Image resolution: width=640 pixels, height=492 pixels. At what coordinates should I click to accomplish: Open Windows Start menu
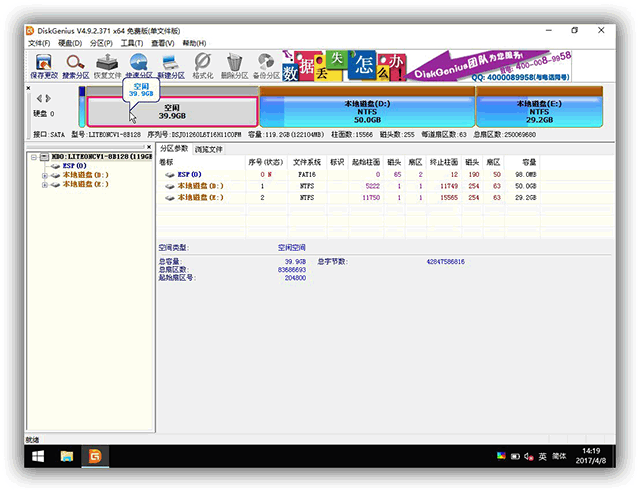[x=38, y=456]
